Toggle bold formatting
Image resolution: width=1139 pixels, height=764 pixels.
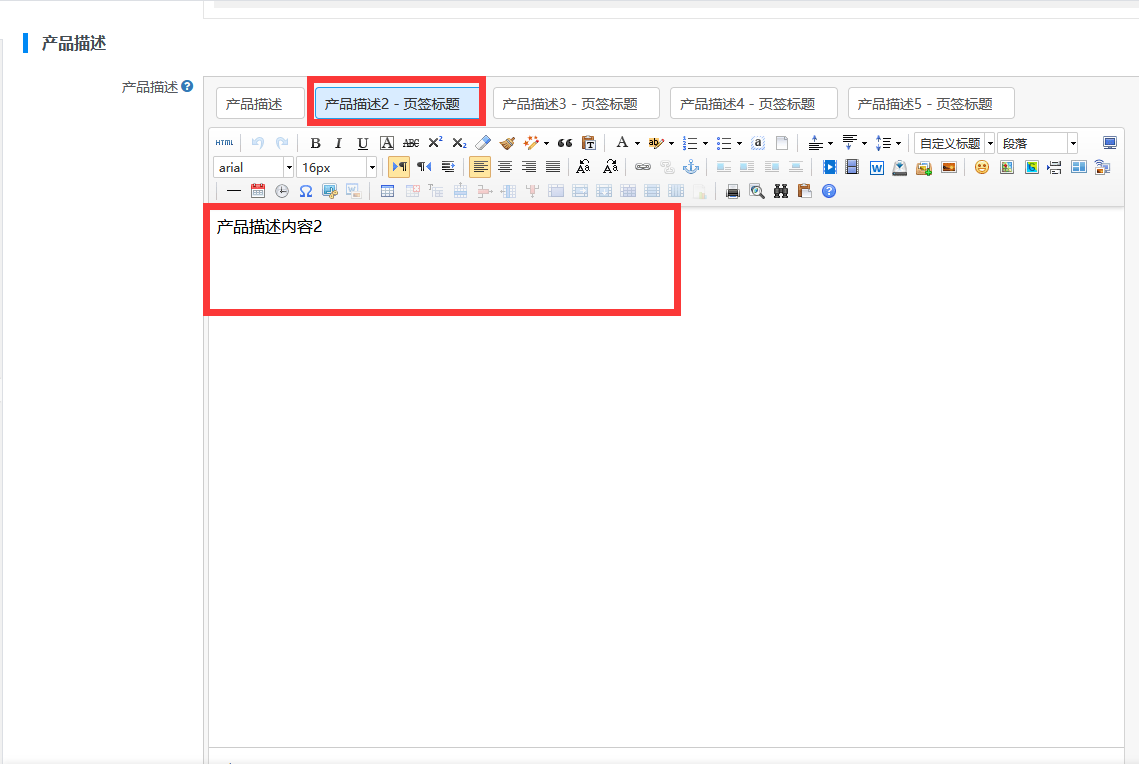tap(315, 143)
